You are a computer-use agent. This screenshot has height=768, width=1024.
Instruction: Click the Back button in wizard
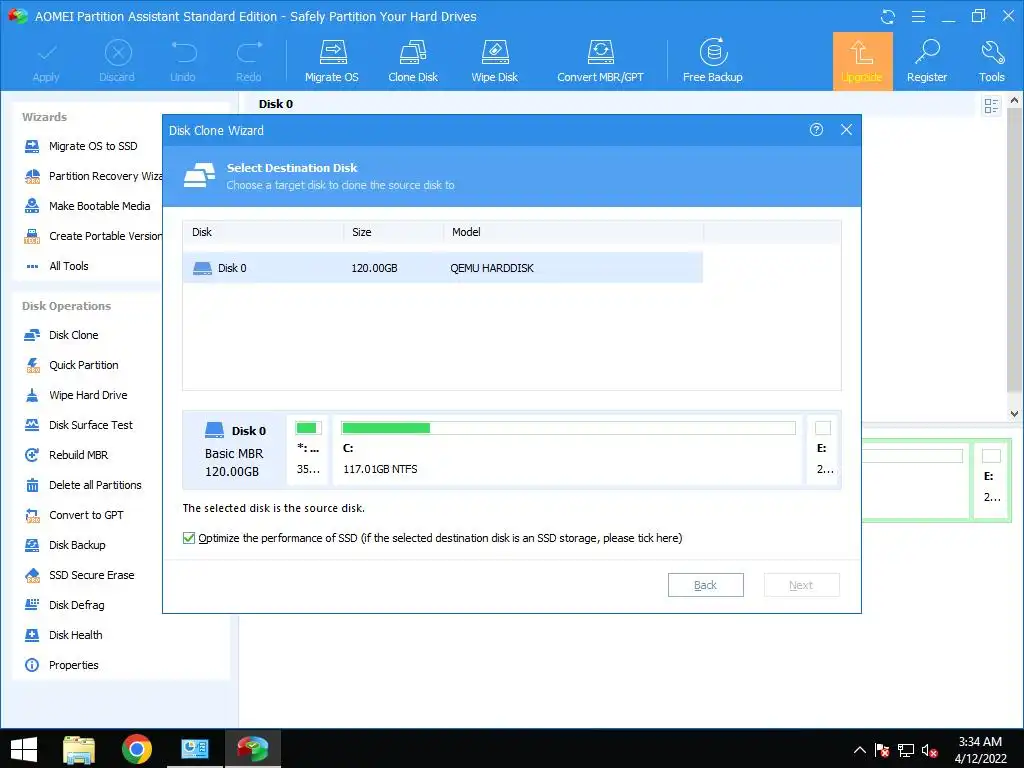click(x=705, y=585)
